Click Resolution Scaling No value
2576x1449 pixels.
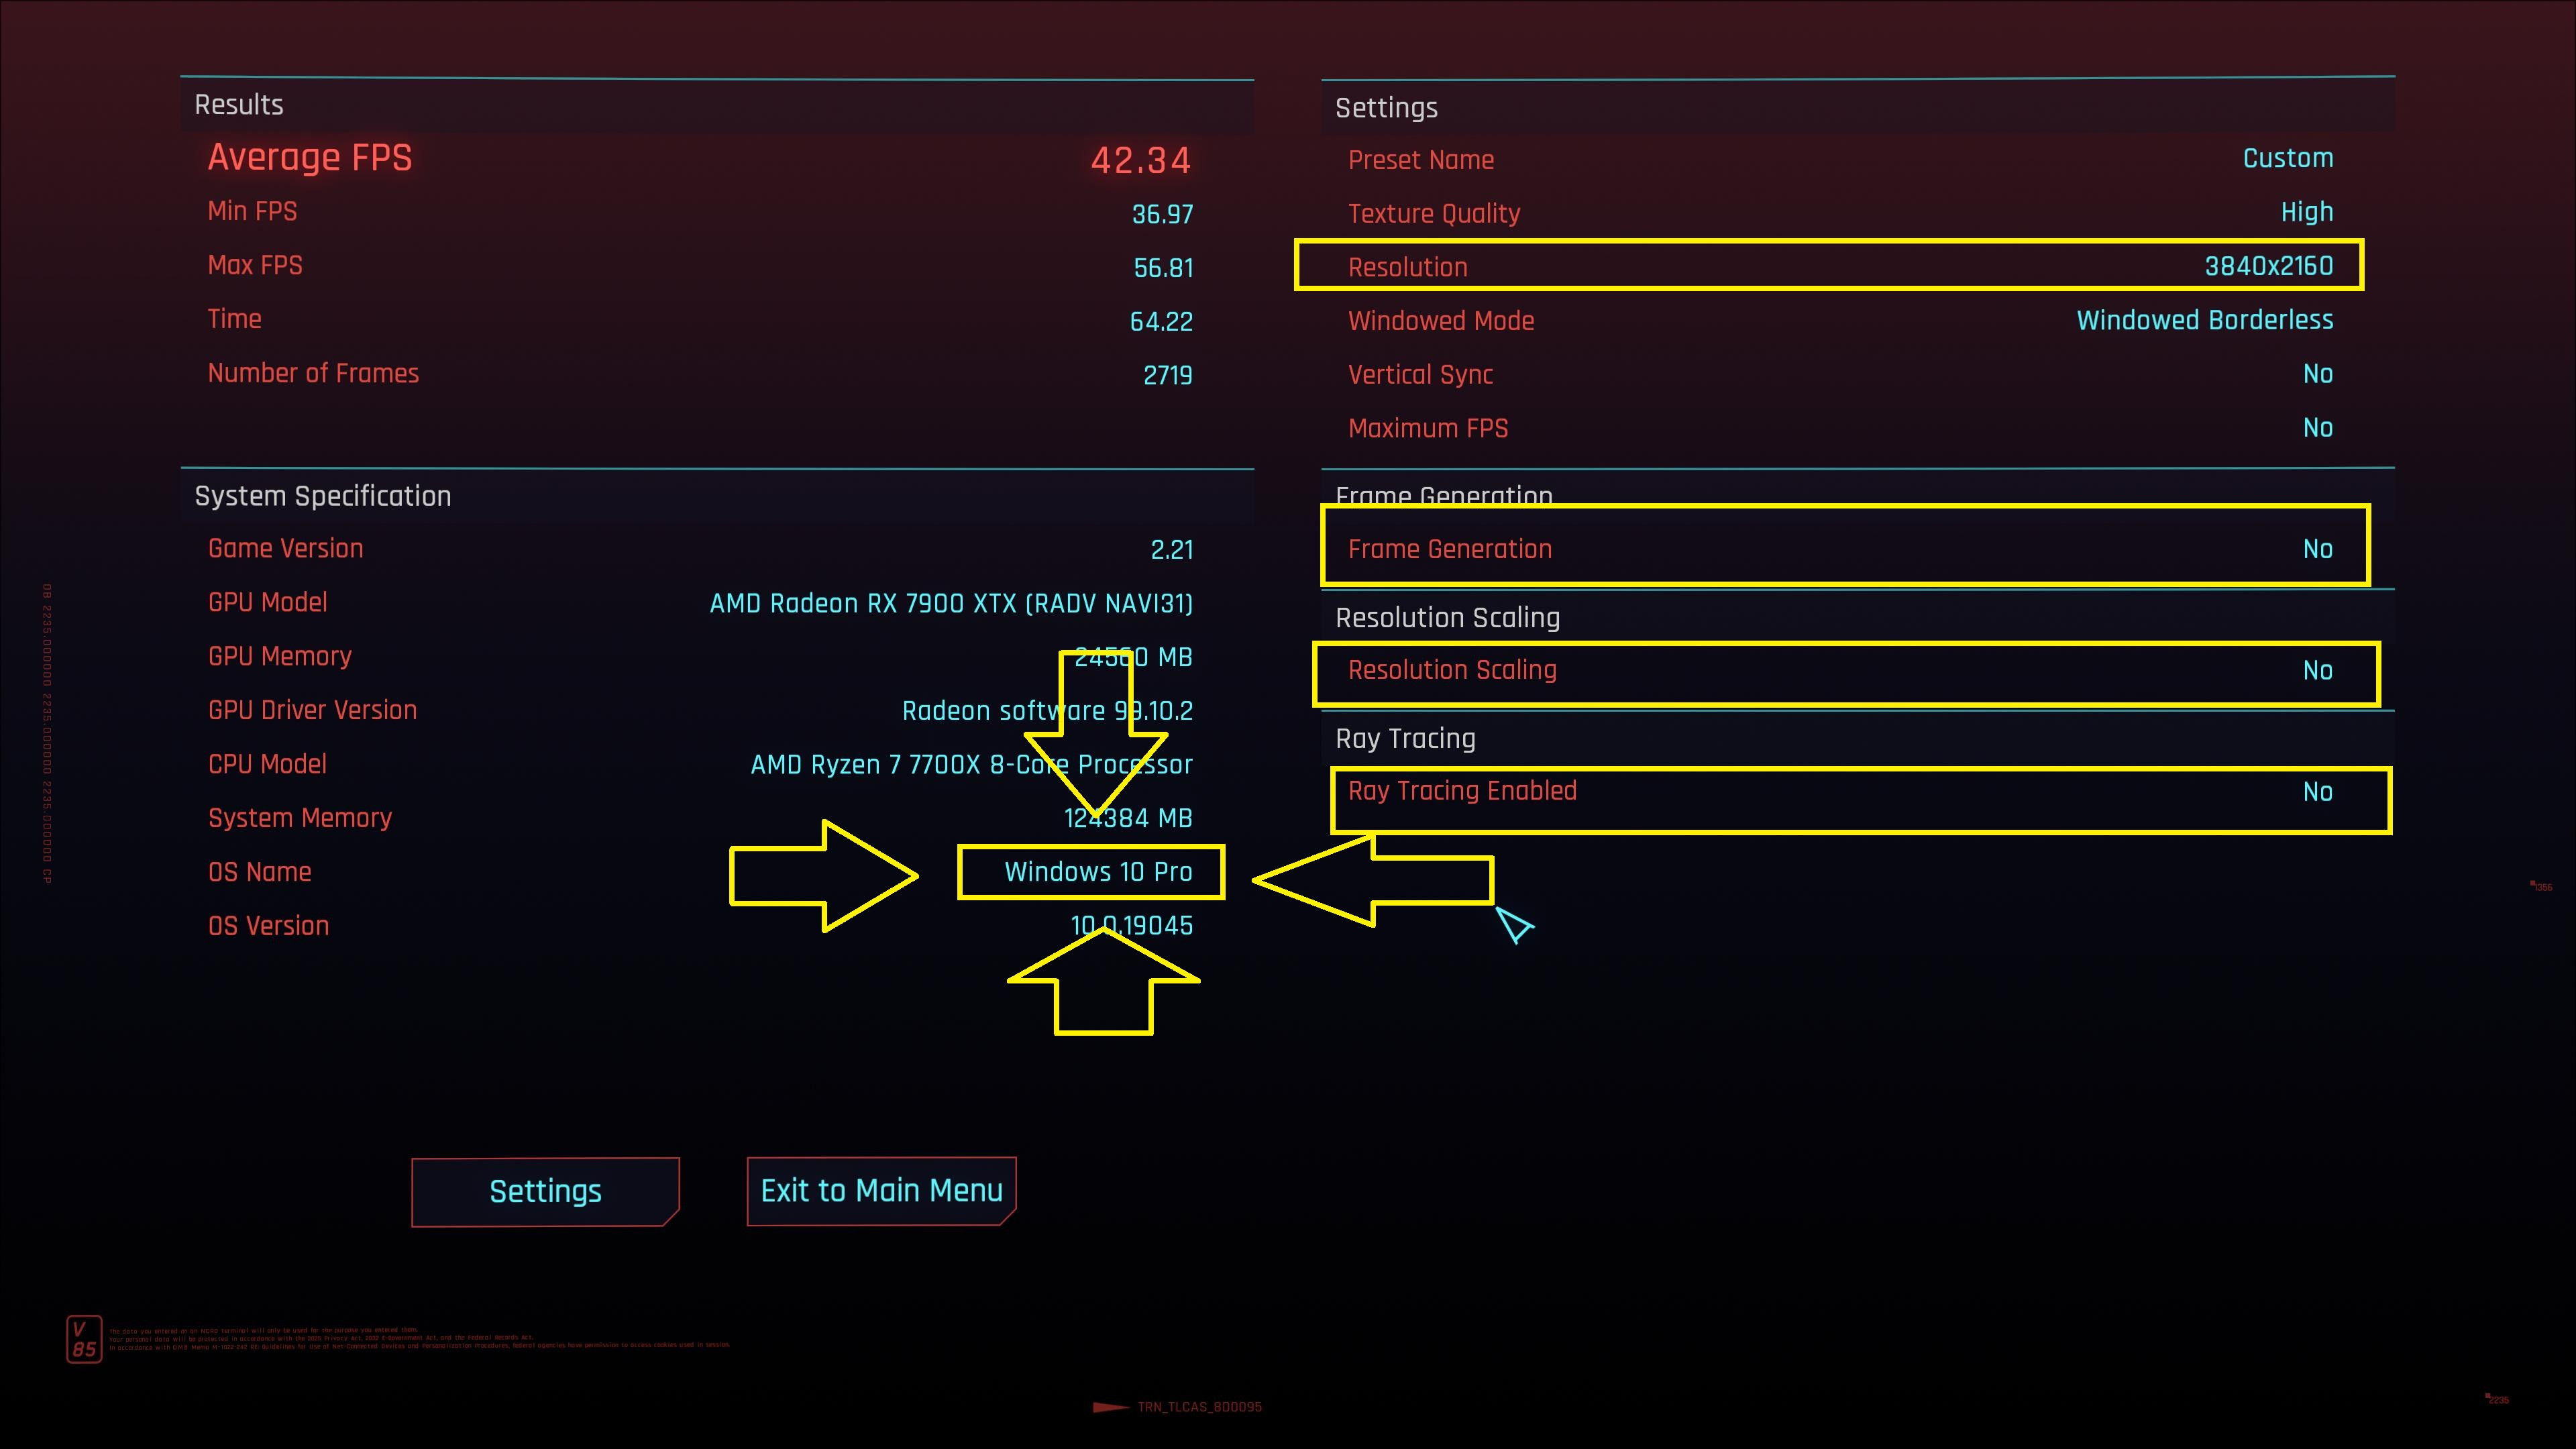pyautogui.click(x=2317, y=670)
